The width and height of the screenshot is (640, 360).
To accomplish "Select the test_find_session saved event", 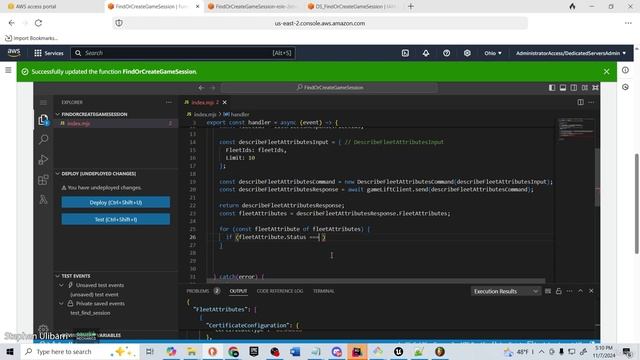I will point(90,313).
